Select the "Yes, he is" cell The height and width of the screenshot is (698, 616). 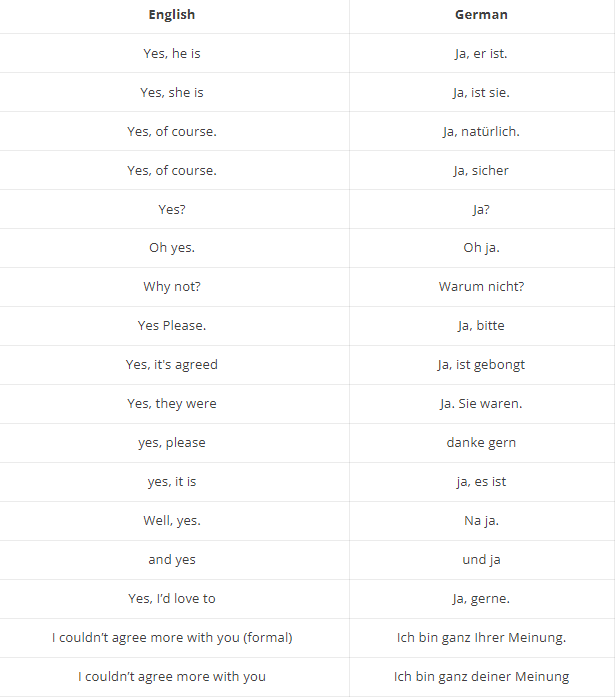(172, 53)
